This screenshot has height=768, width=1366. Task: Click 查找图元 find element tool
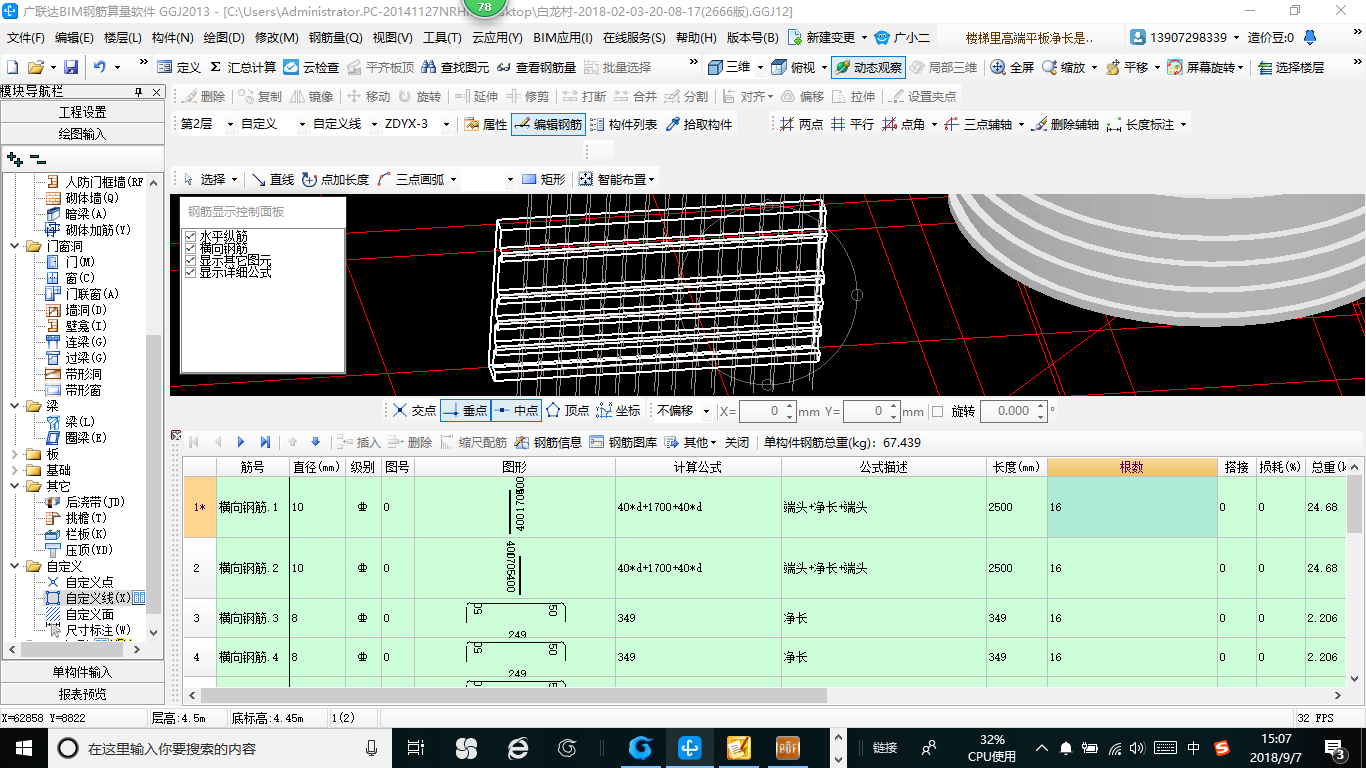coord(455,67)
